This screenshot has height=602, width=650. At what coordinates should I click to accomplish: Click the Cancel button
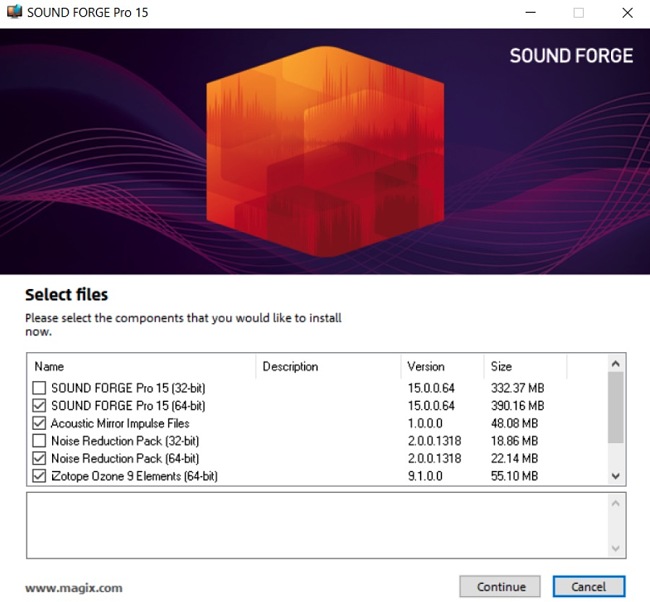589,587
